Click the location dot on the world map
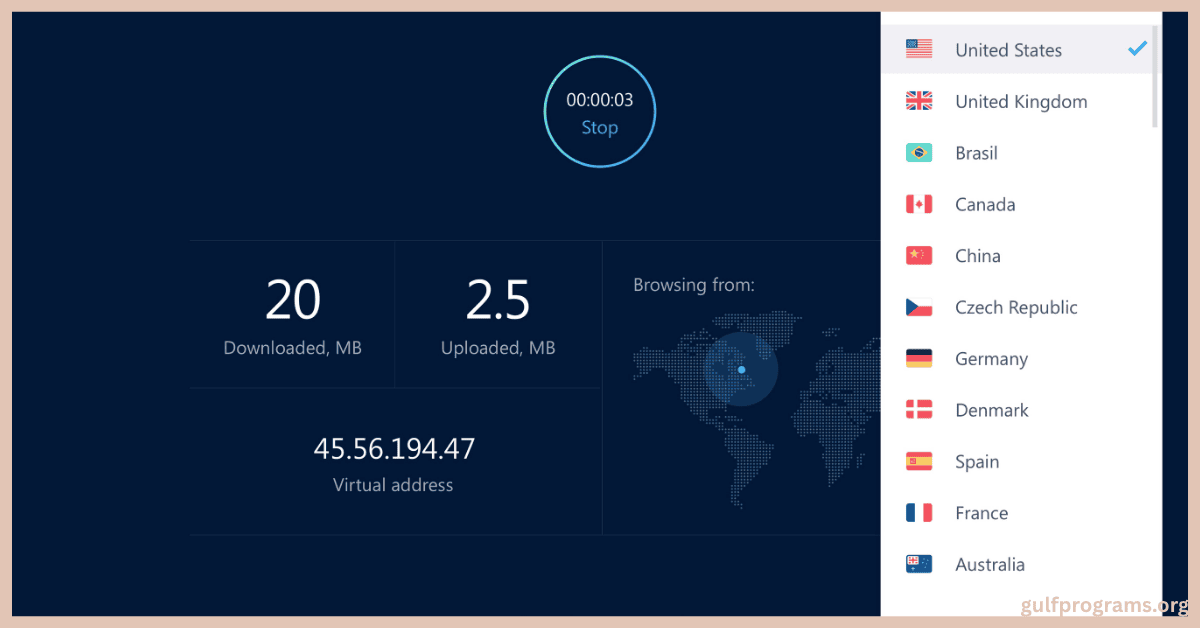Screen dimensions: 1200x628 (x=742, y=369)
